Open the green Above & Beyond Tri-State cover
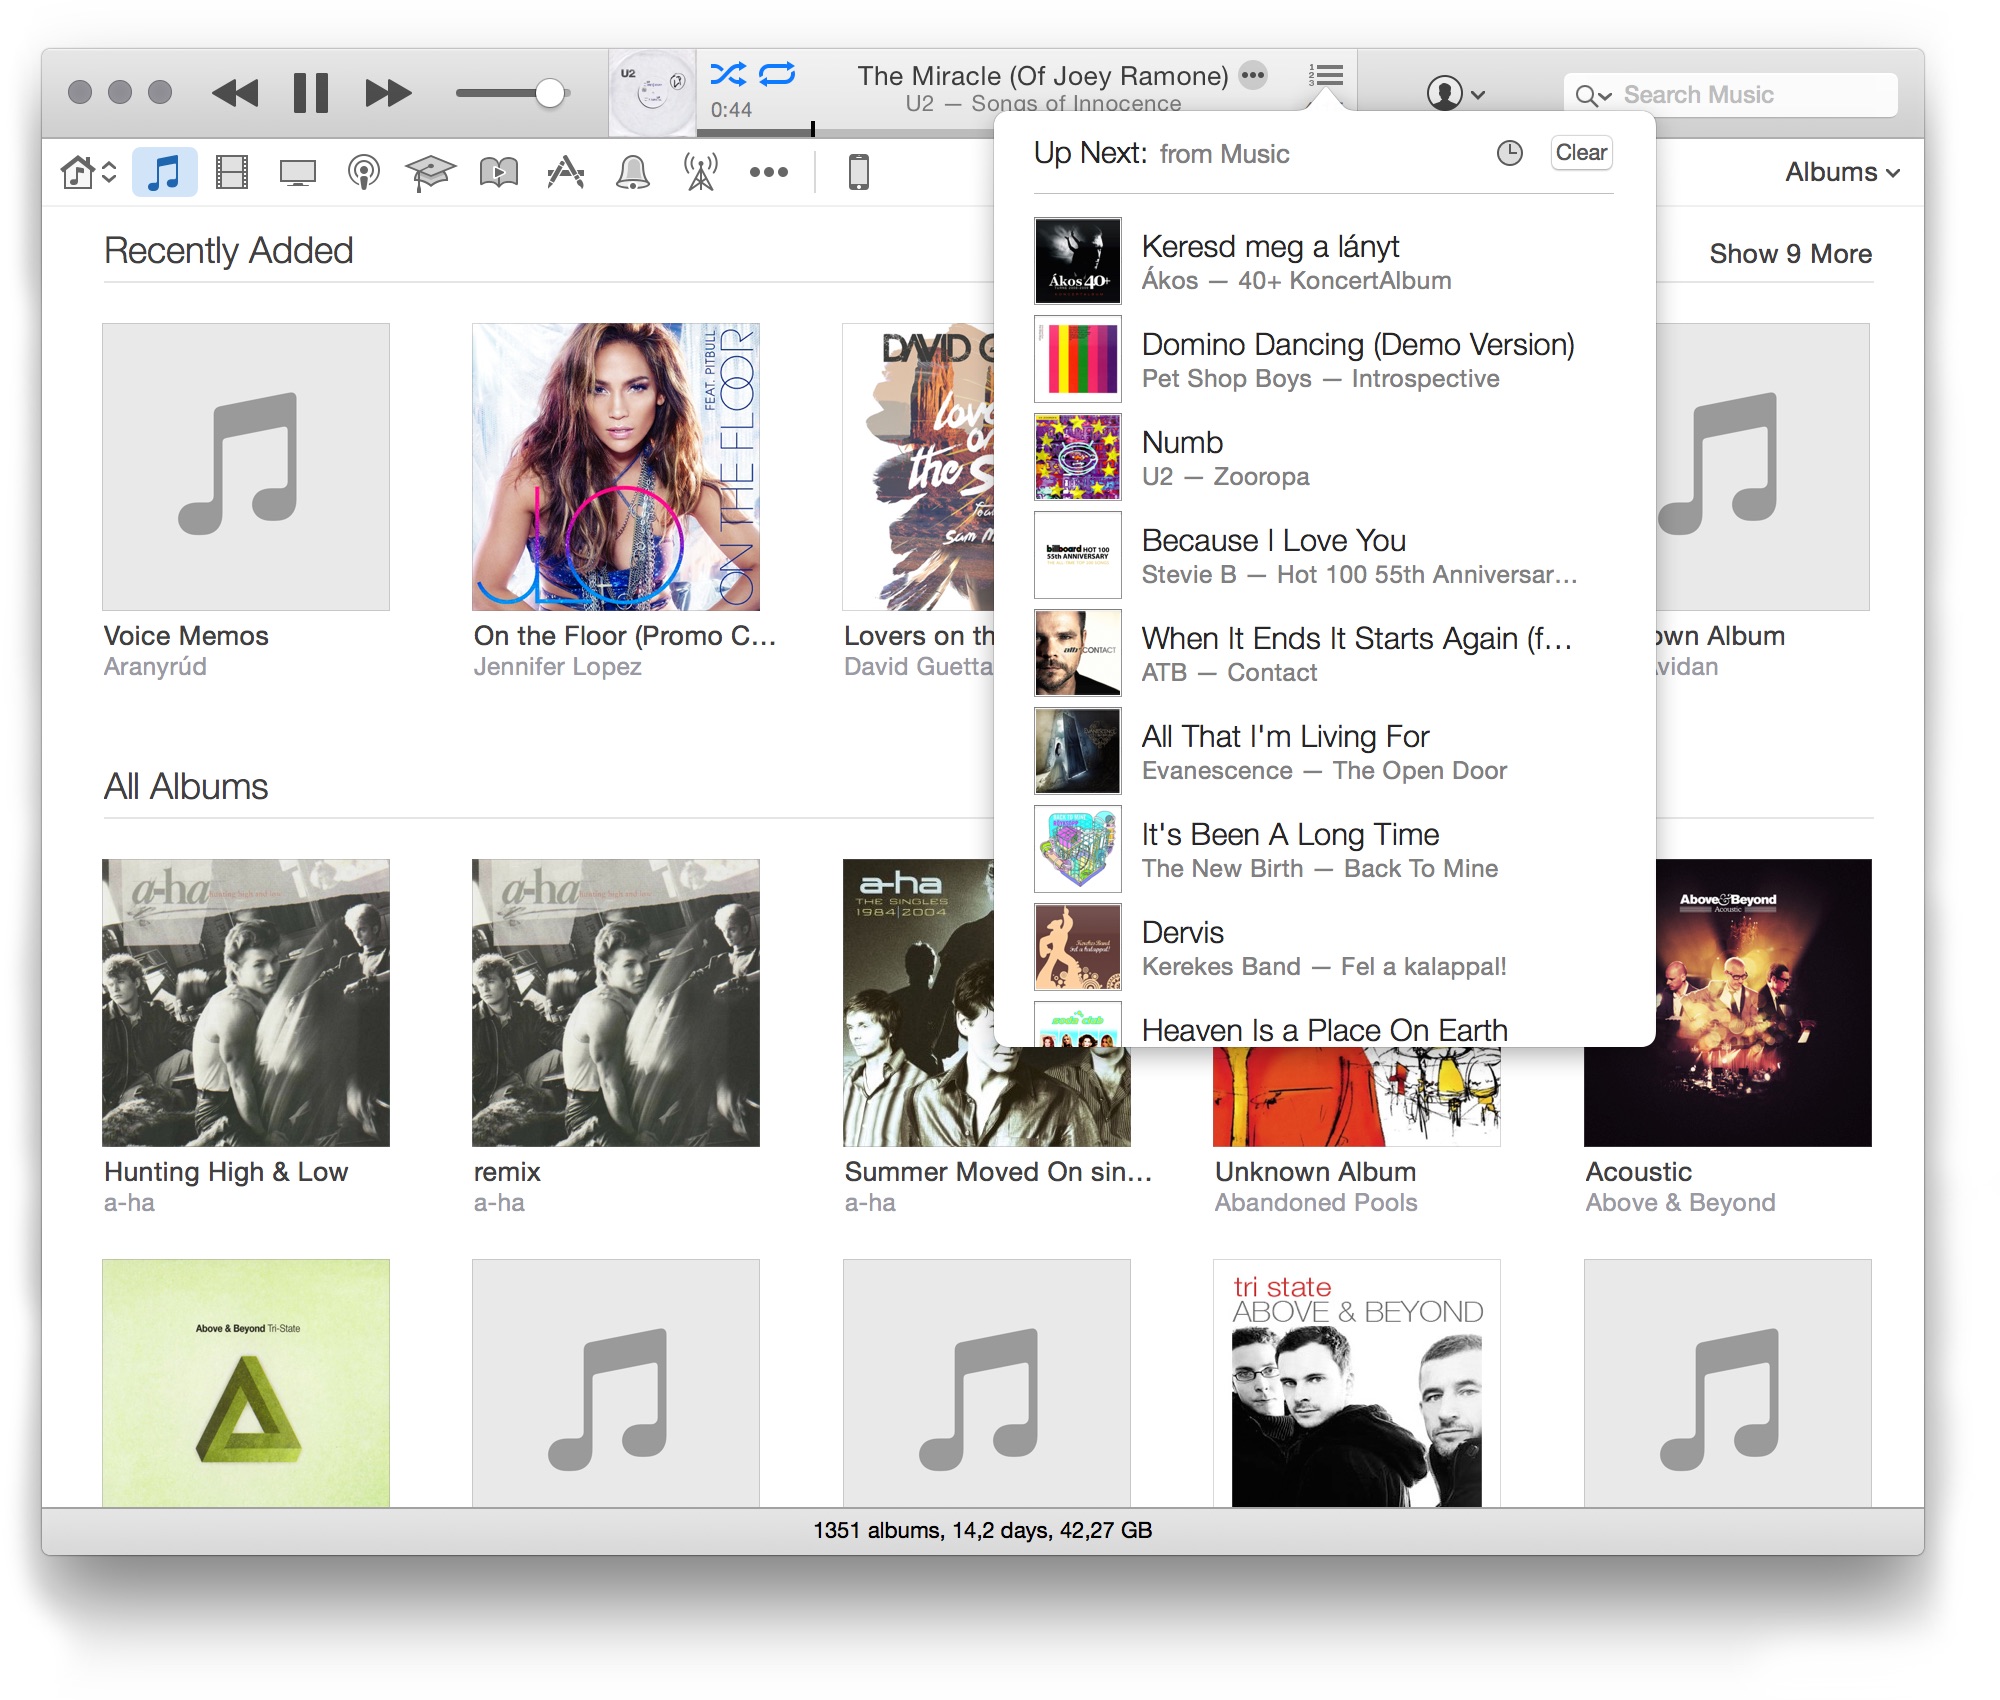The image size is (2000, 1700). coord(246,1383)
